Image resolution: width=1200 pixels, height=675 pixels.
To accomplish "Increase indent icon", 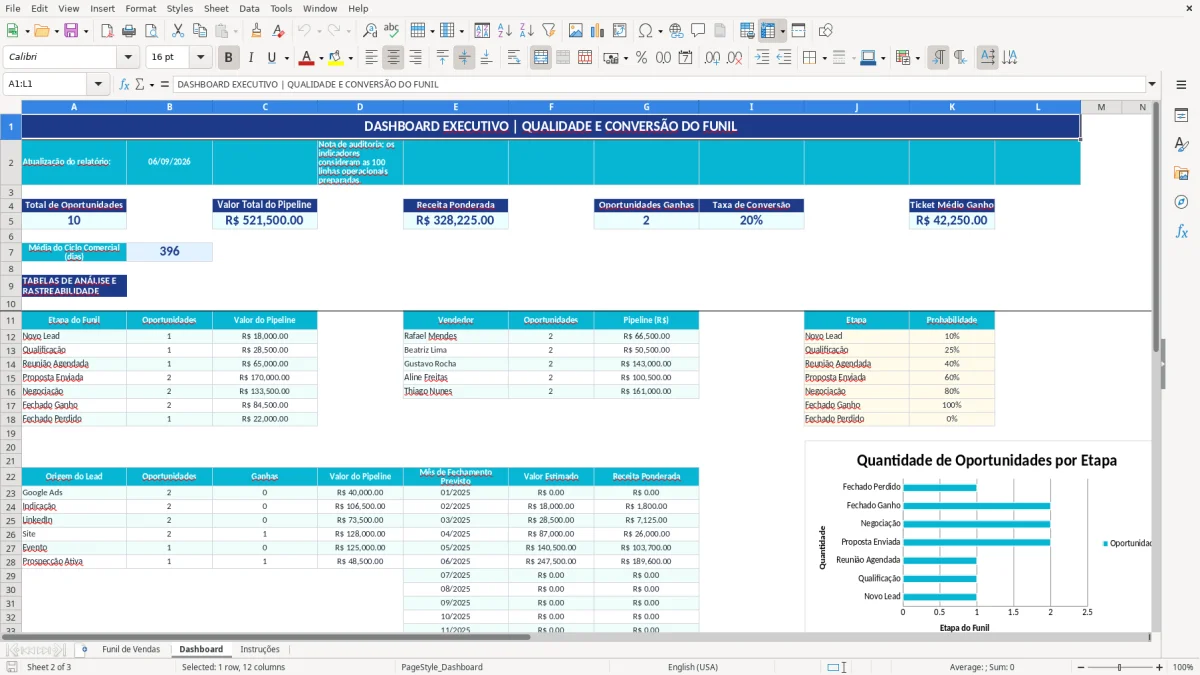I will click(762, 58).
